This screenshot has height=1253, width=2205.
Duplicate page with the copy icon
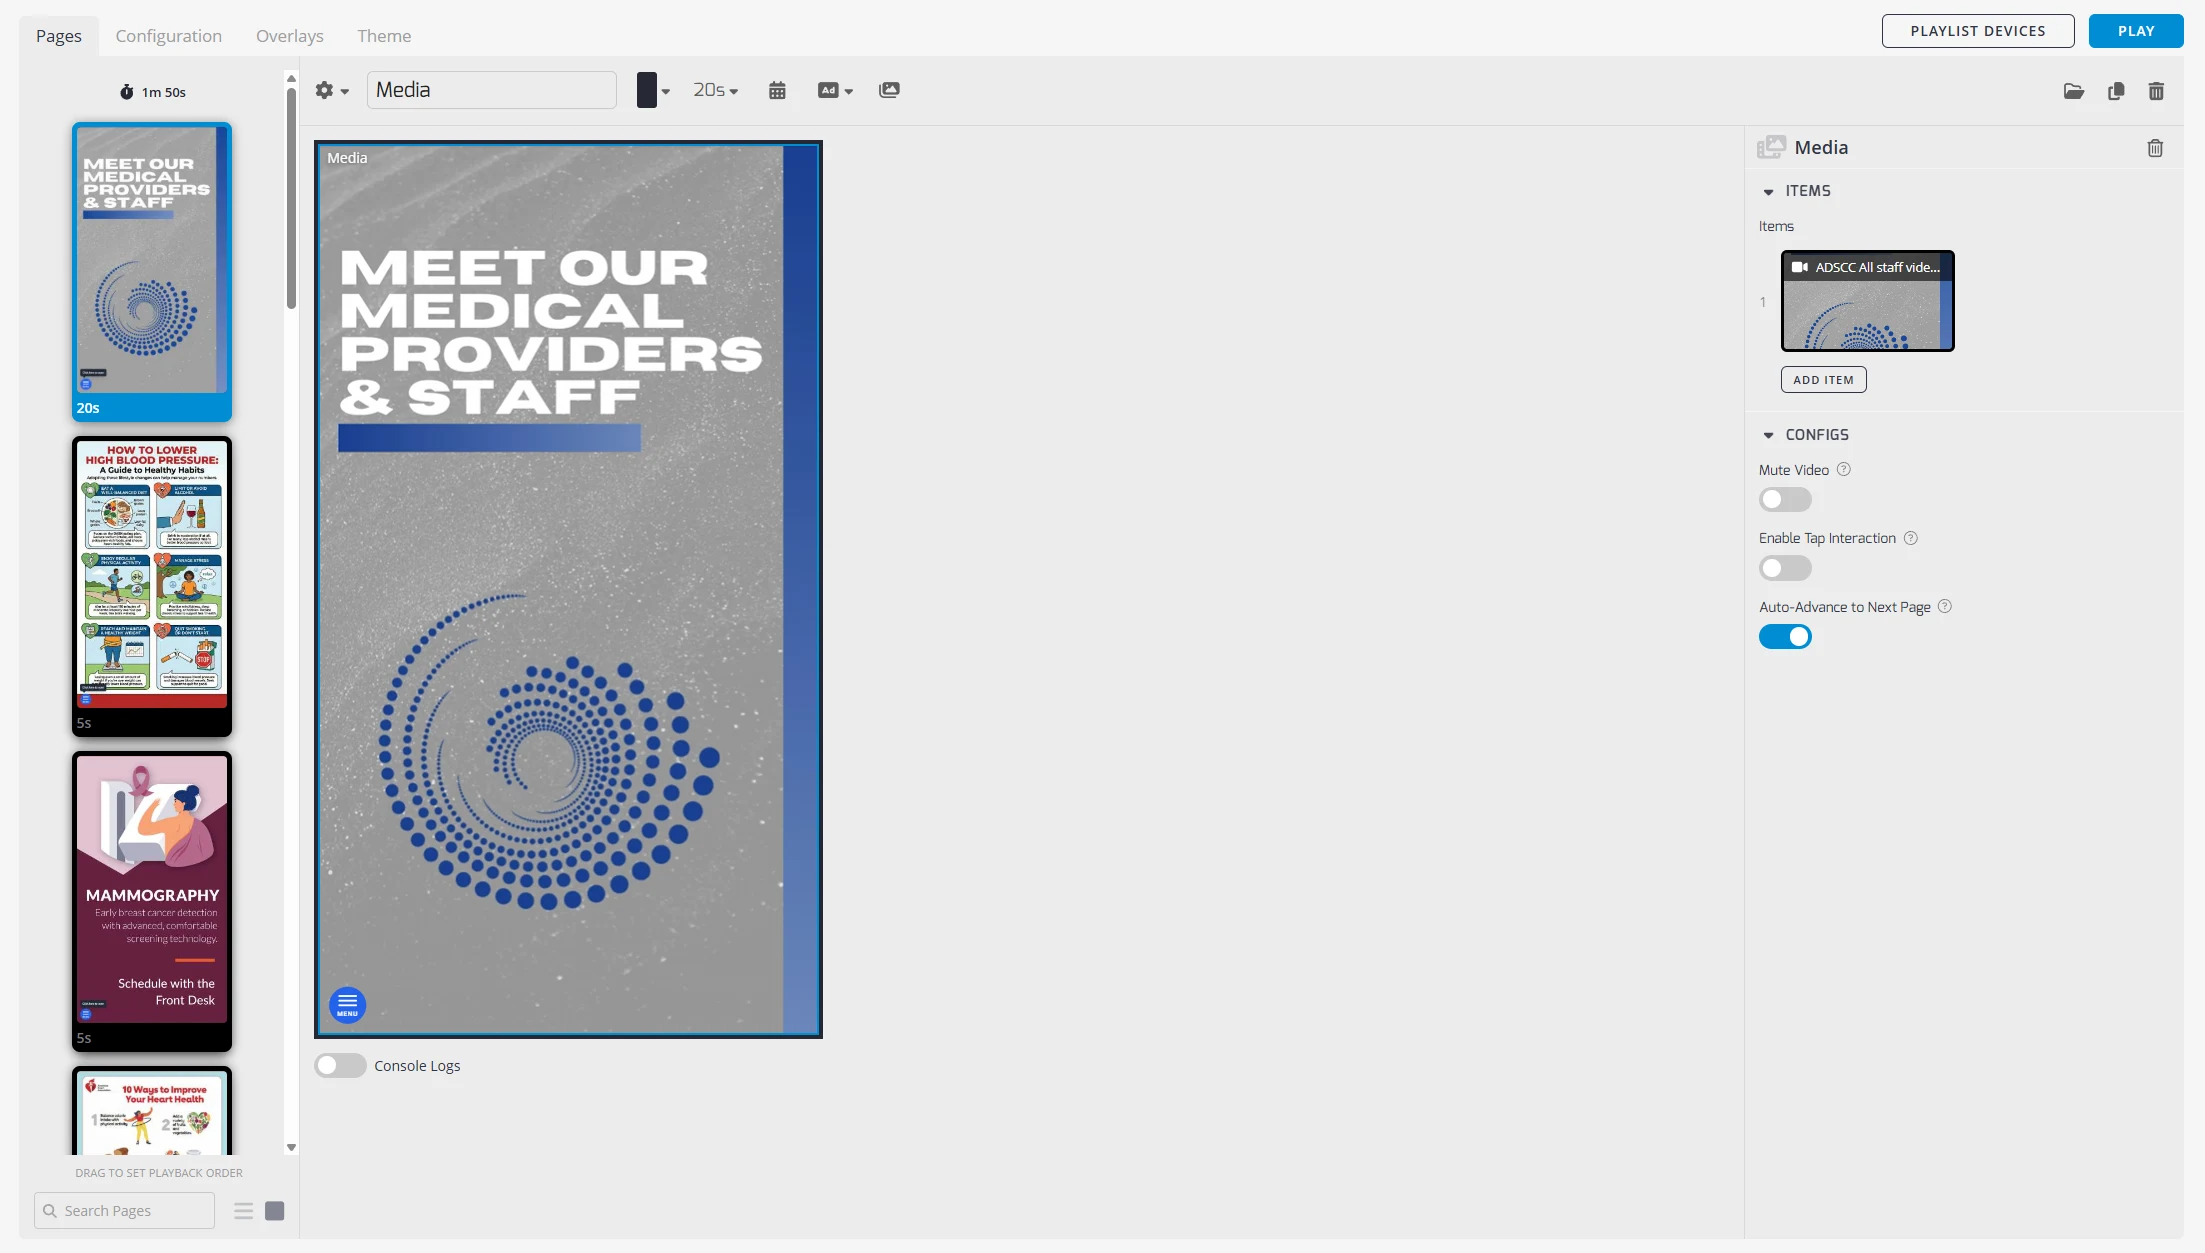(2116, 91)
